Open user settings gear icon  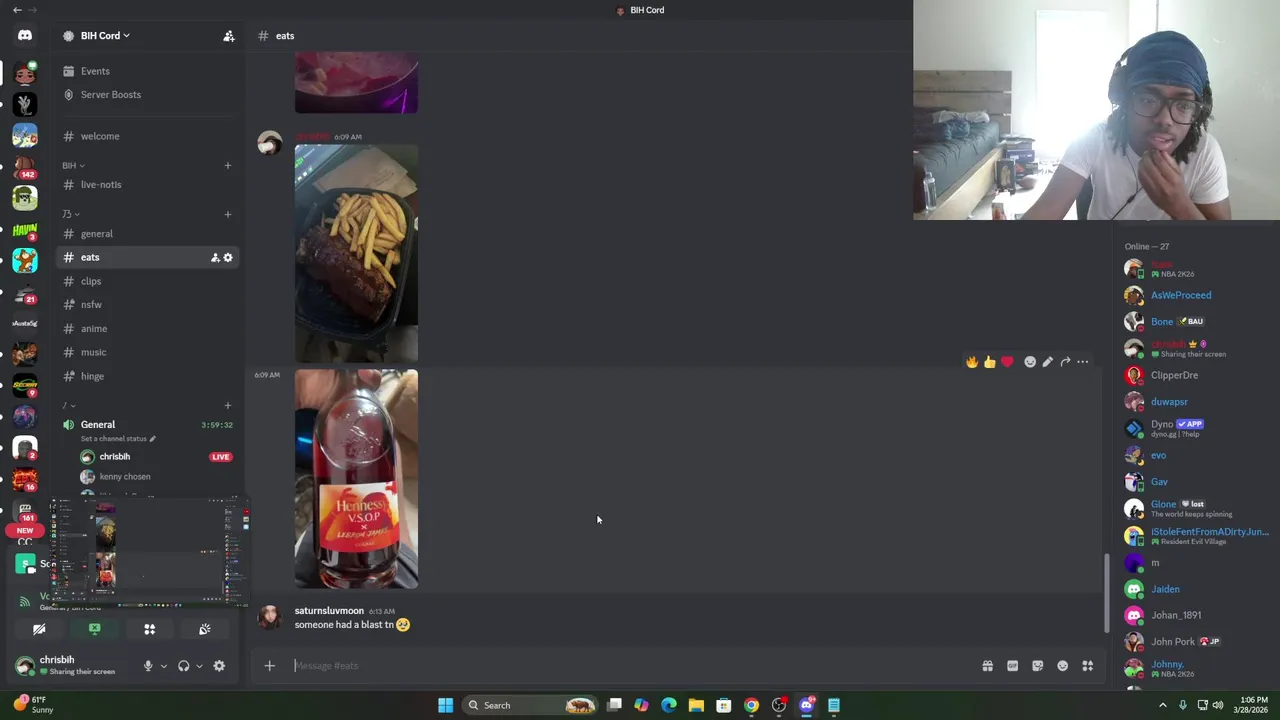pos(219,666)
